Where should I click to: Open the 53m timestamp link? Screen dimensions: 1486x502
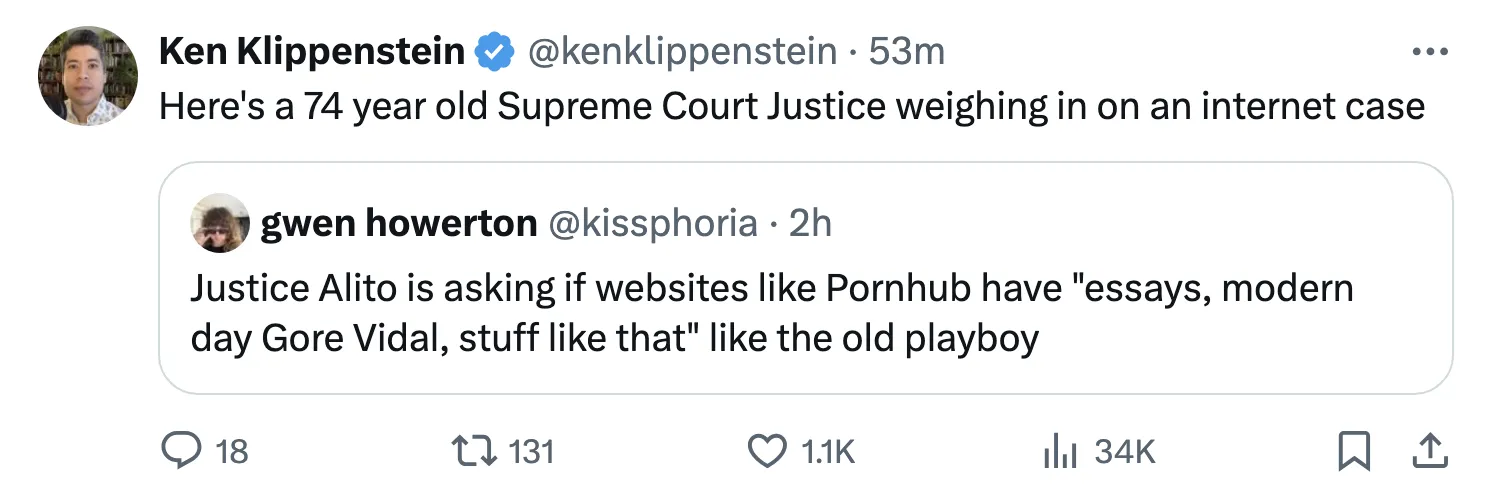pyautogui.click(x=906, y=51)
